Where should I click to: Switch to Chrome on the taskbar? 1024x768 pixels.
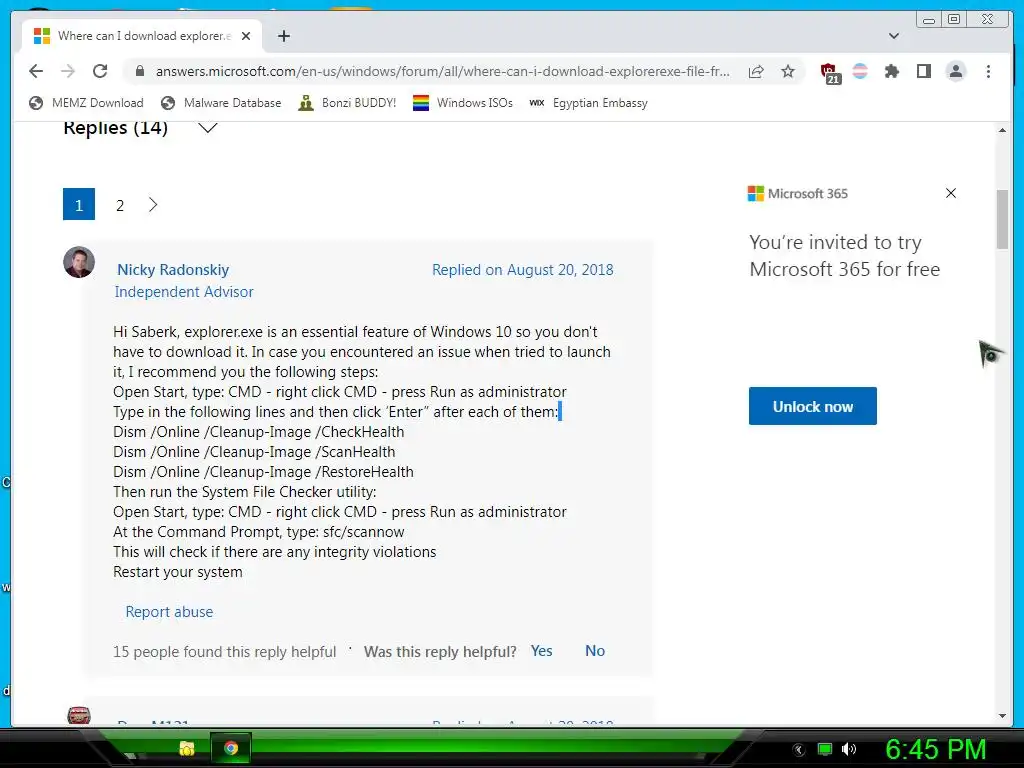231,748
